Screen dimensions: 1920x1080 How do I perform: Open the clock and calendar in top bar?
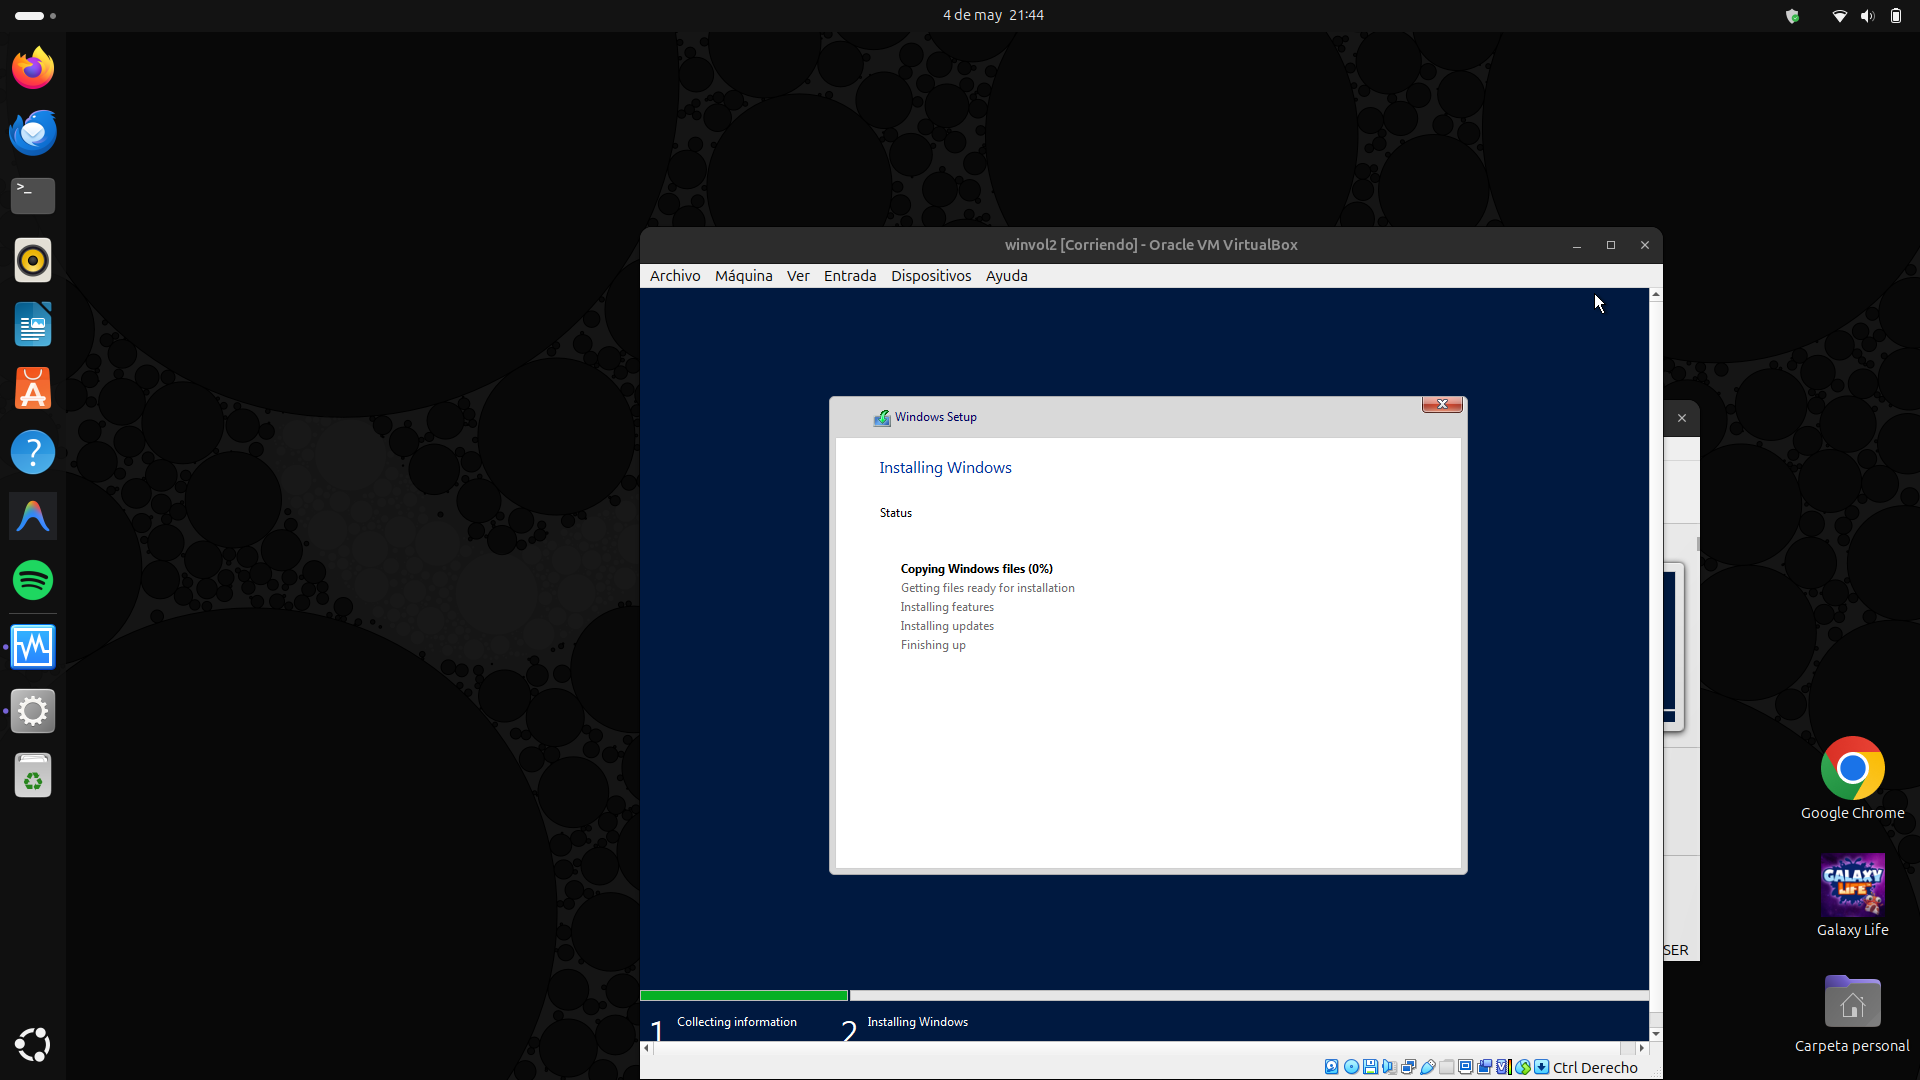click(x=993, y=15)
